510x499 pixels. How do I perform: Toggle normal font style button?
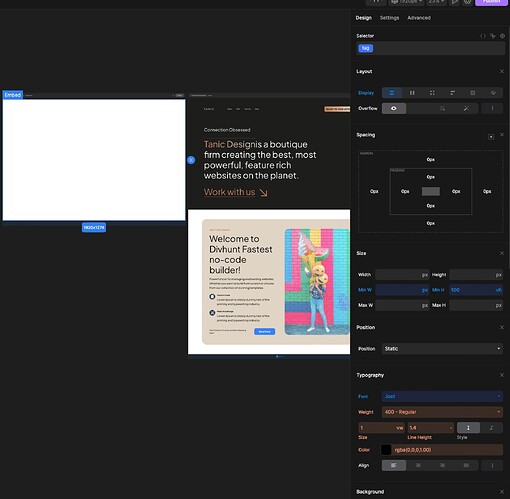468,428
